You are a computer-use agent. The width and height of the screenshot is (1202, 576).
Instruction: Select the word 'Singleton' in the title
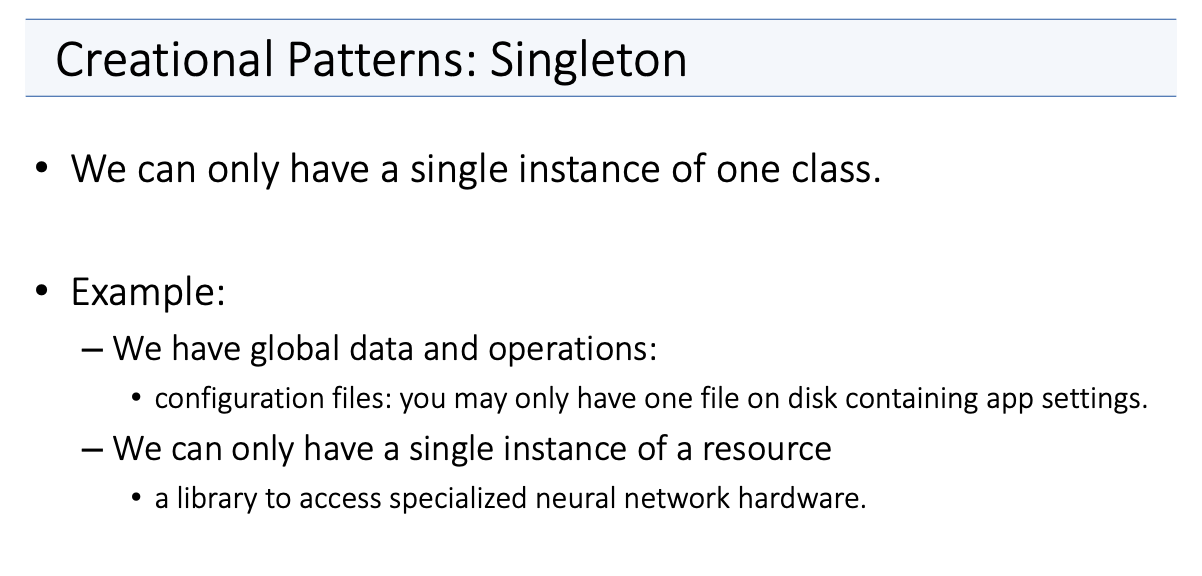(x=589, y=59)
